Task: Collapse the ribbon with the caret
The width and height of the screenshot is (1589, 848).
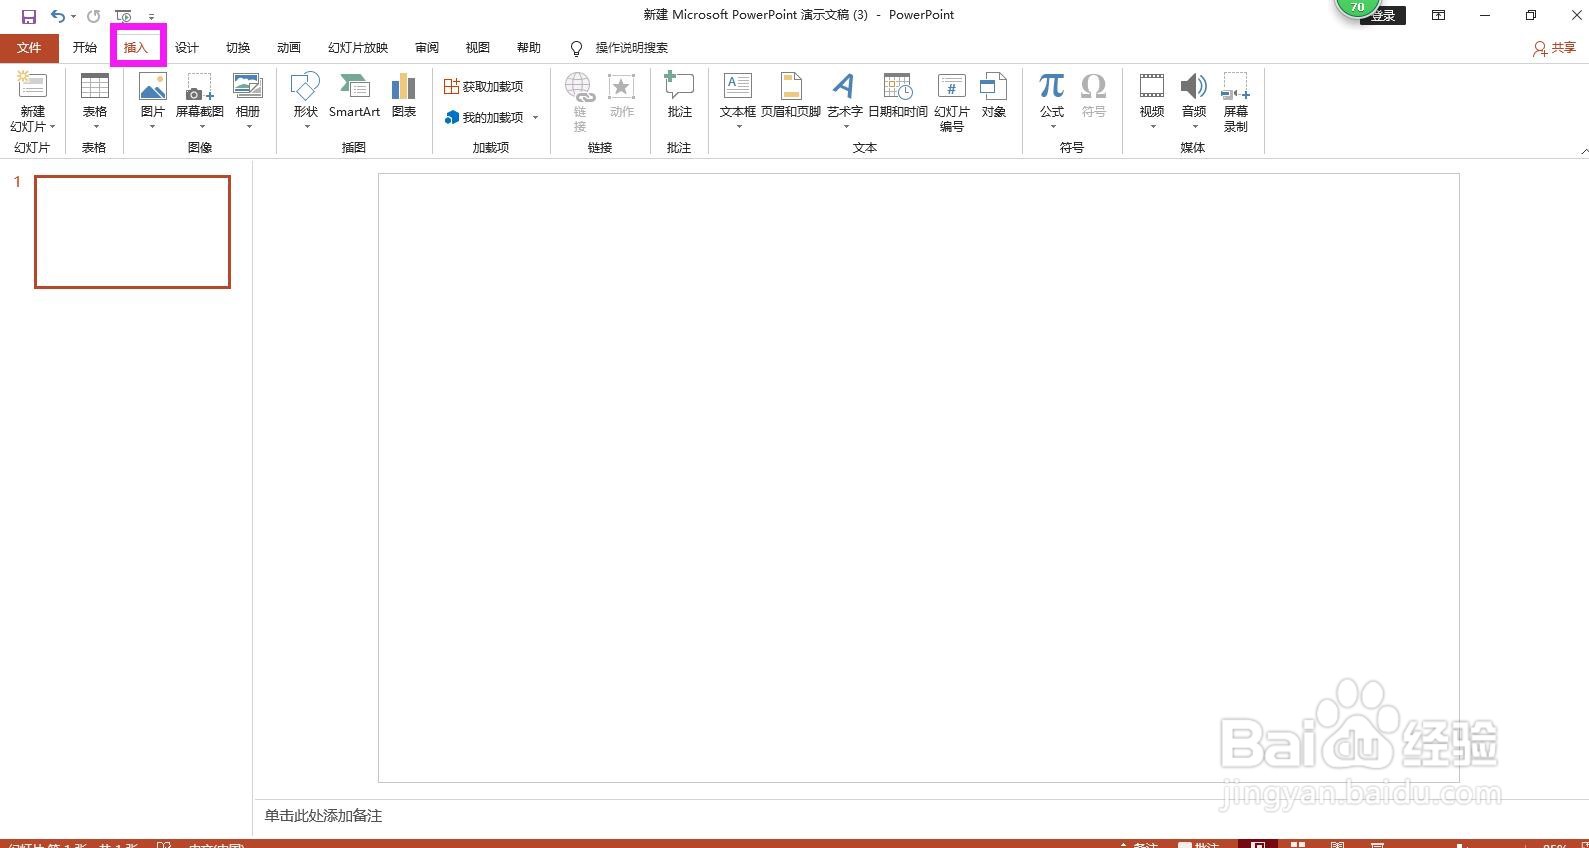Action: [1584, 150]
